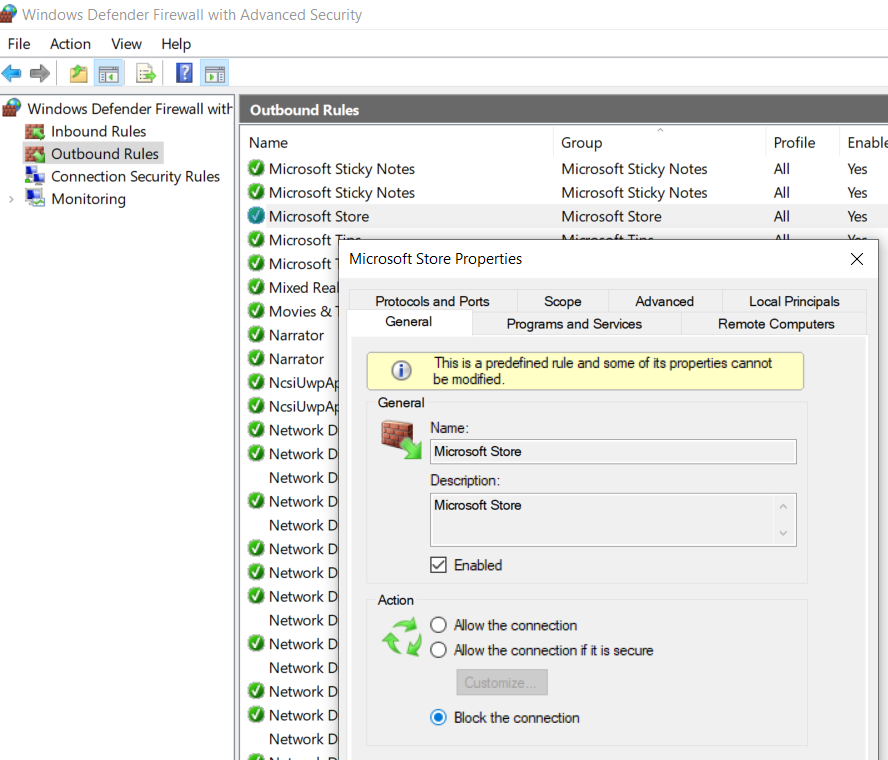Select the Microsoft Store rule row

(x=566, y=216)
